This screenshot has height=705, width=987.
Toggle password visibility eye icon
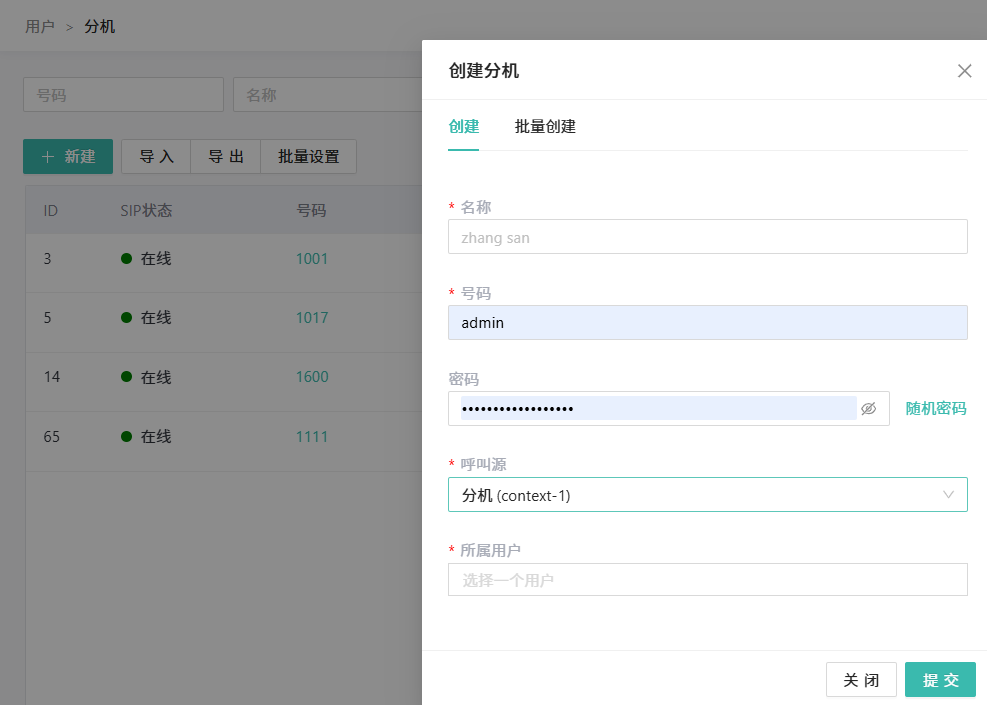(x=868, y=408)
